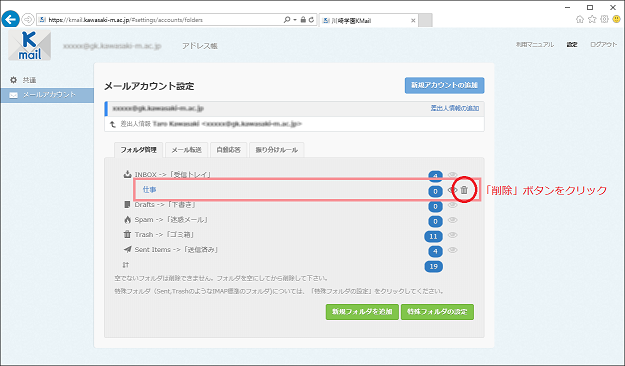Click the Trash folder bin icon
The width and height of the screenshot is (625, 366).
(x=127, y=234)
